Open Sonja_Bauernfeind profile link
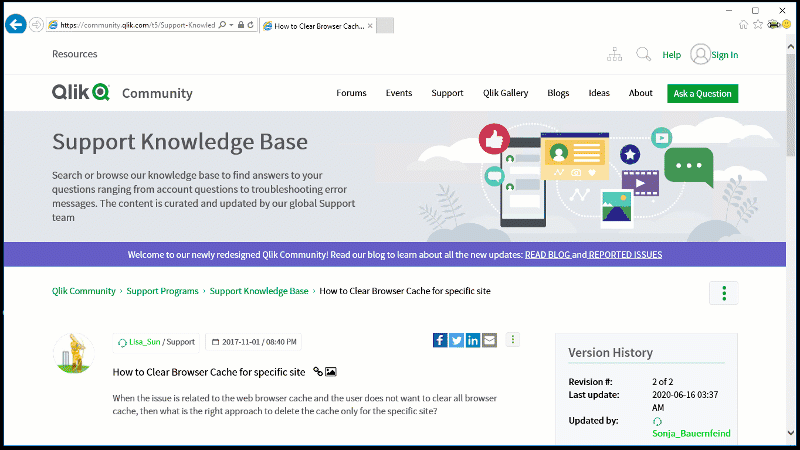The height and width of the screenshot is (450, 800). (x=691, y=433)
